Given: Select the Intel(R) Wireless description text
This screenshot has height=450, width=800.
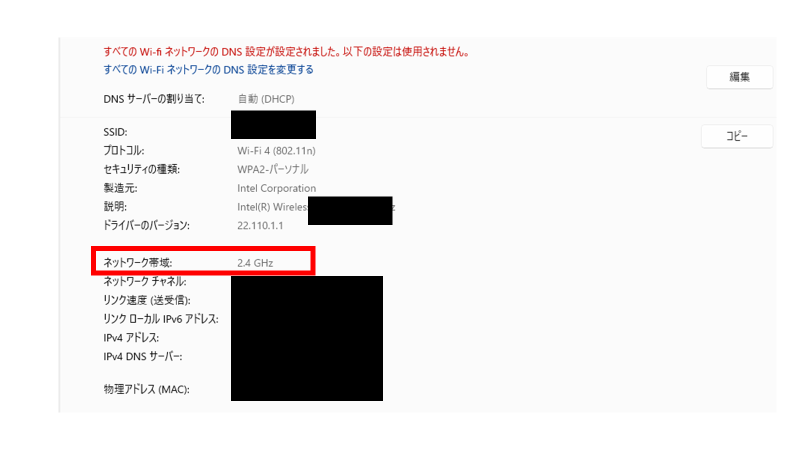Looking at the screenshot, I should pos(272,207).
